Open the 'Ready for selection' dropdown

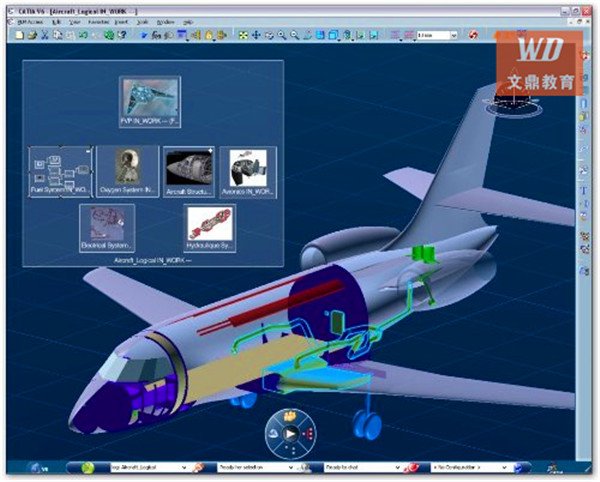click(x=291, y=467)
